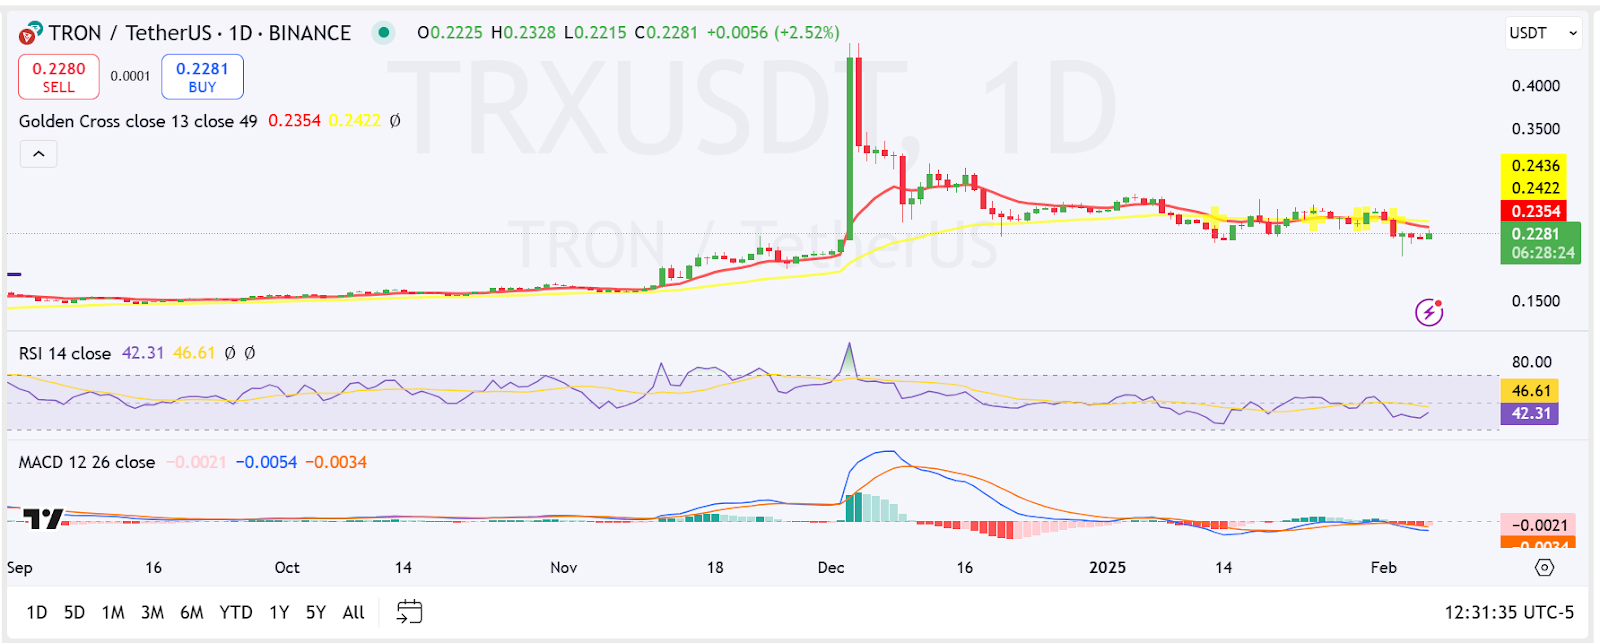Click the 0.4000 price axis label

pos(1536,86)
